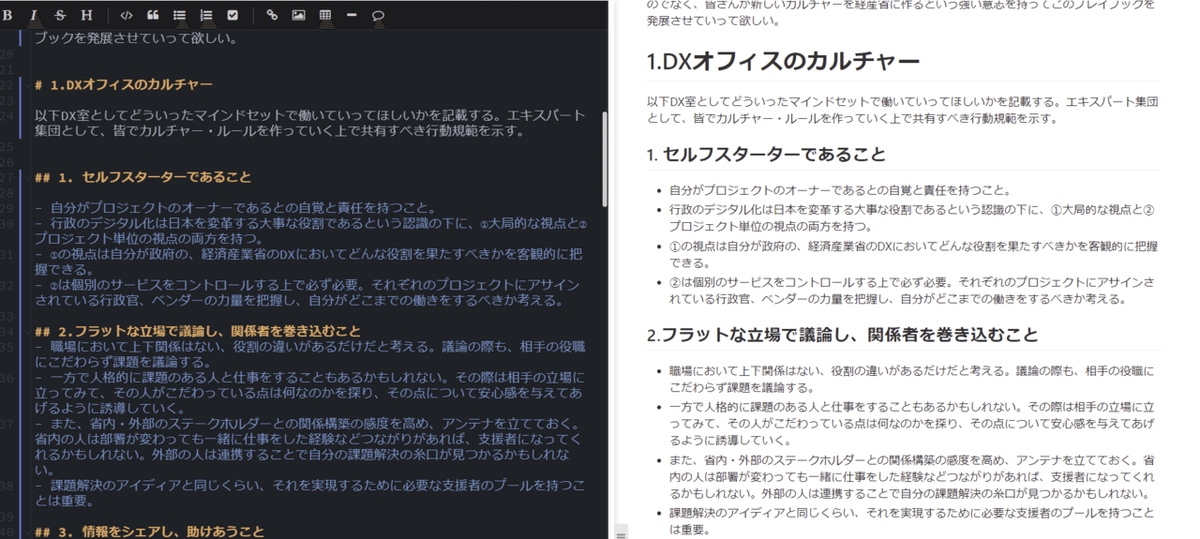Insert code block with the code icon
The height and width of the screenshot is (539, 1200).
126,15
